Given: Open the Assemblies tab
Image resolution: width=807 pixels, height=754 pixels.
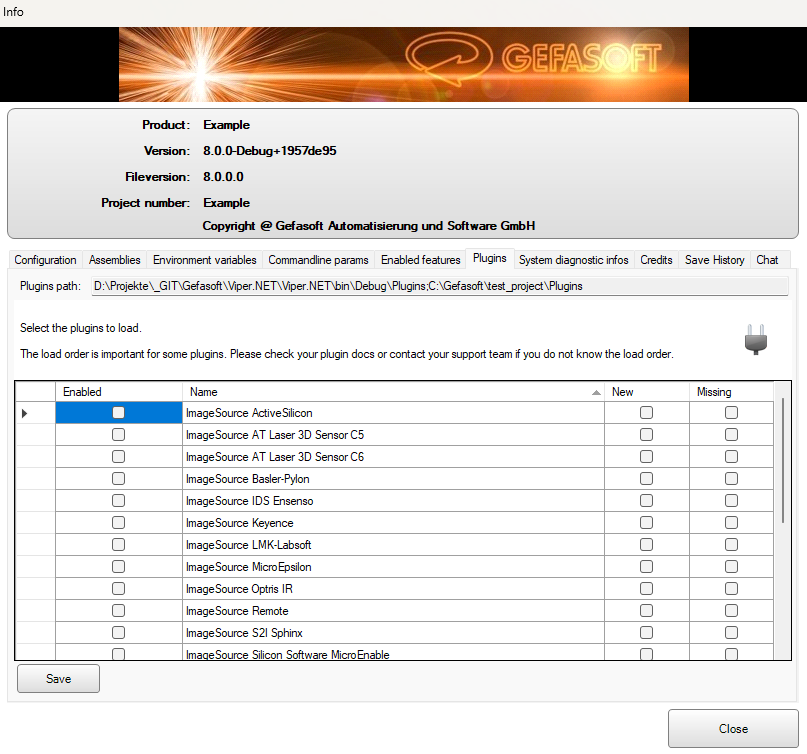Looking at the screenshot, I should [x=115, y=260].
